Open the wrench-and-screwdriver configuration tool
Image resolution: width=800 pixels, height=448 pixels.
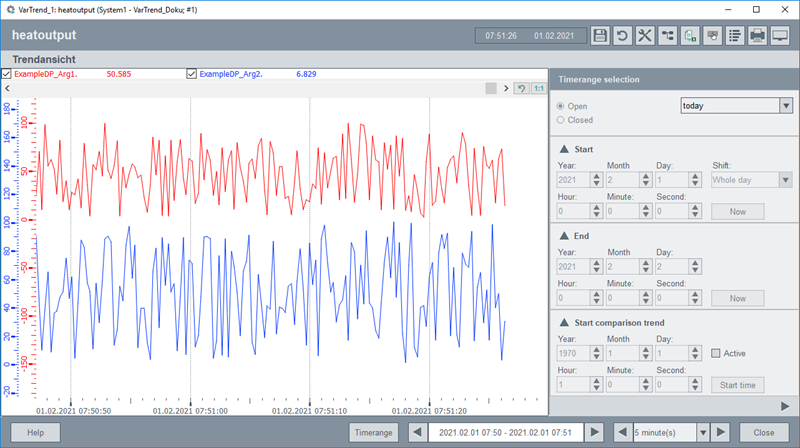click(x=645, y=36)
